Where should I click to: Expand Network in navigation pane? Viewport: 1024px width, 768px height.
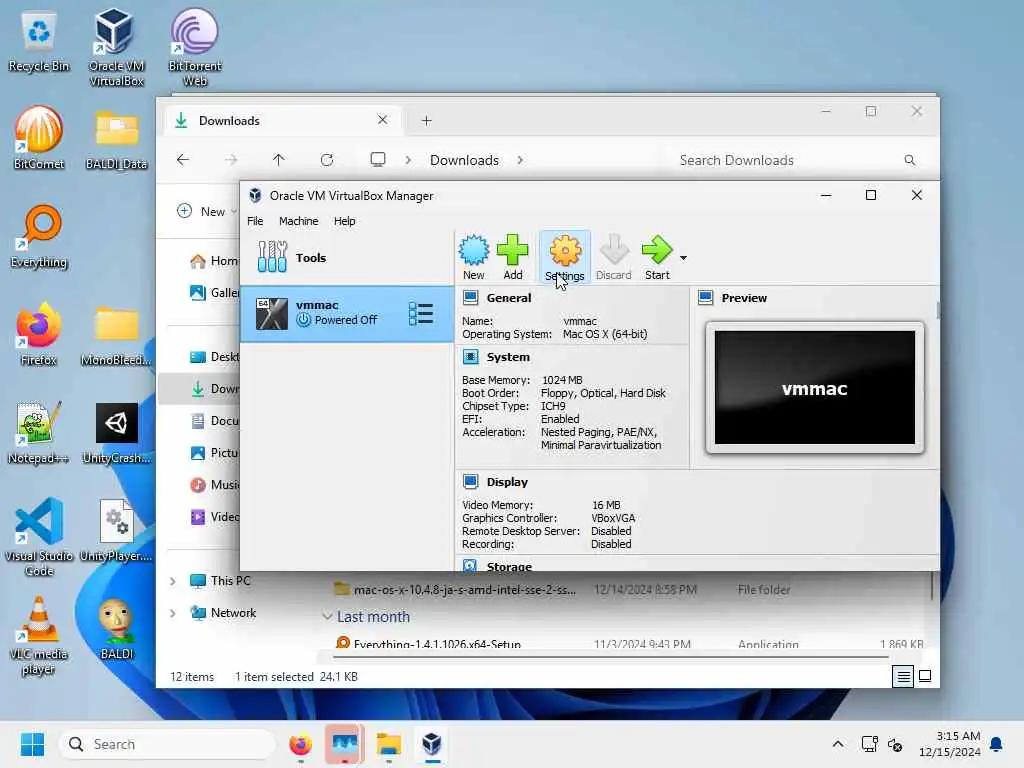(172, 613)
